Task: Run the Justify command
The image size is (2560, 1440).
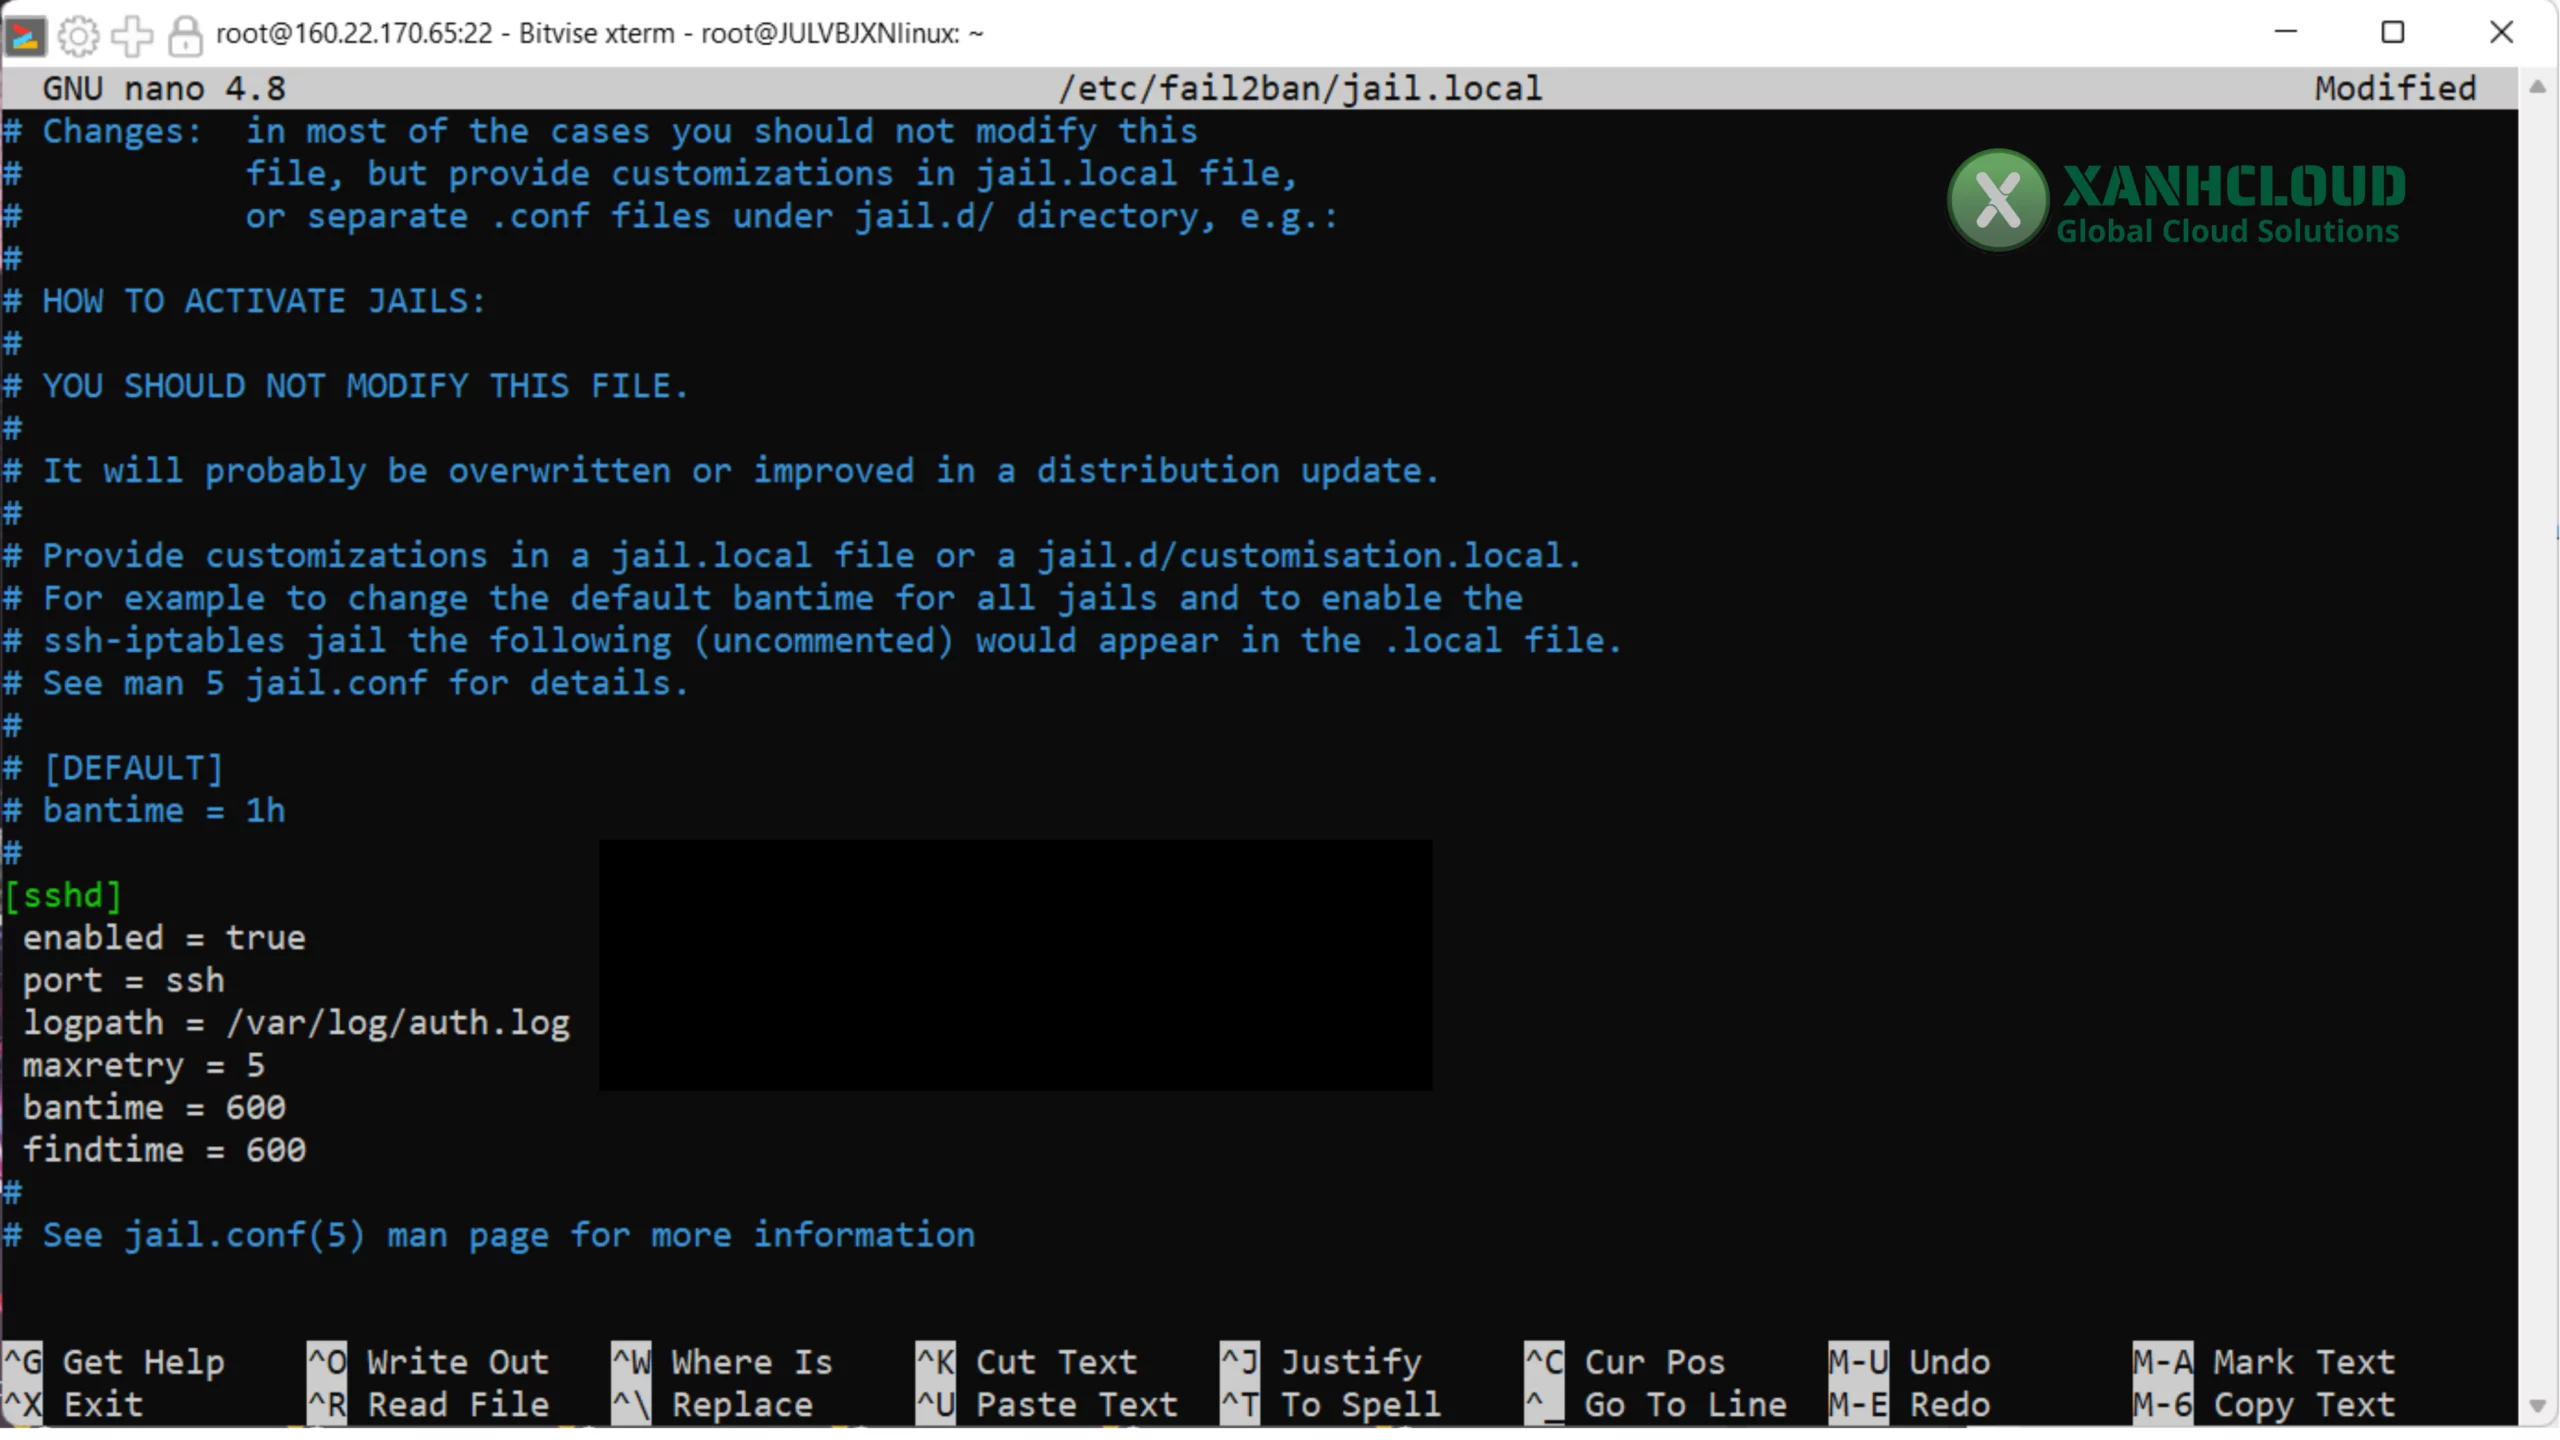Action: point(1352,1361)
